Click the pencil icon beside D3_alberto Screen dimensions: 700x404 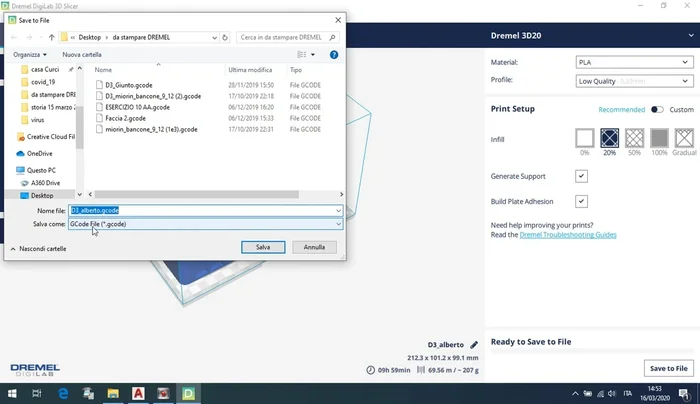click(474, 344)
